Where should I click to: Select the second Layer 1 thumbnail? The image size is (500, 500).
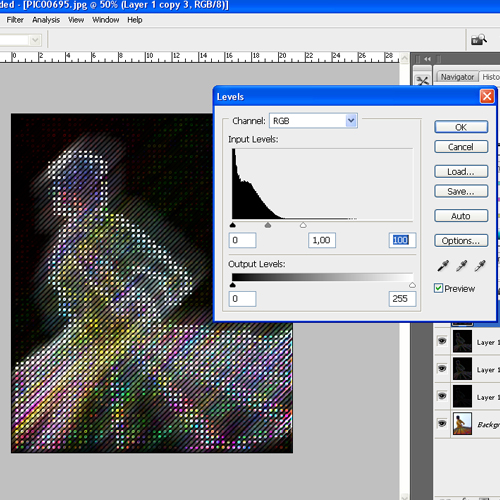[462, 369]
